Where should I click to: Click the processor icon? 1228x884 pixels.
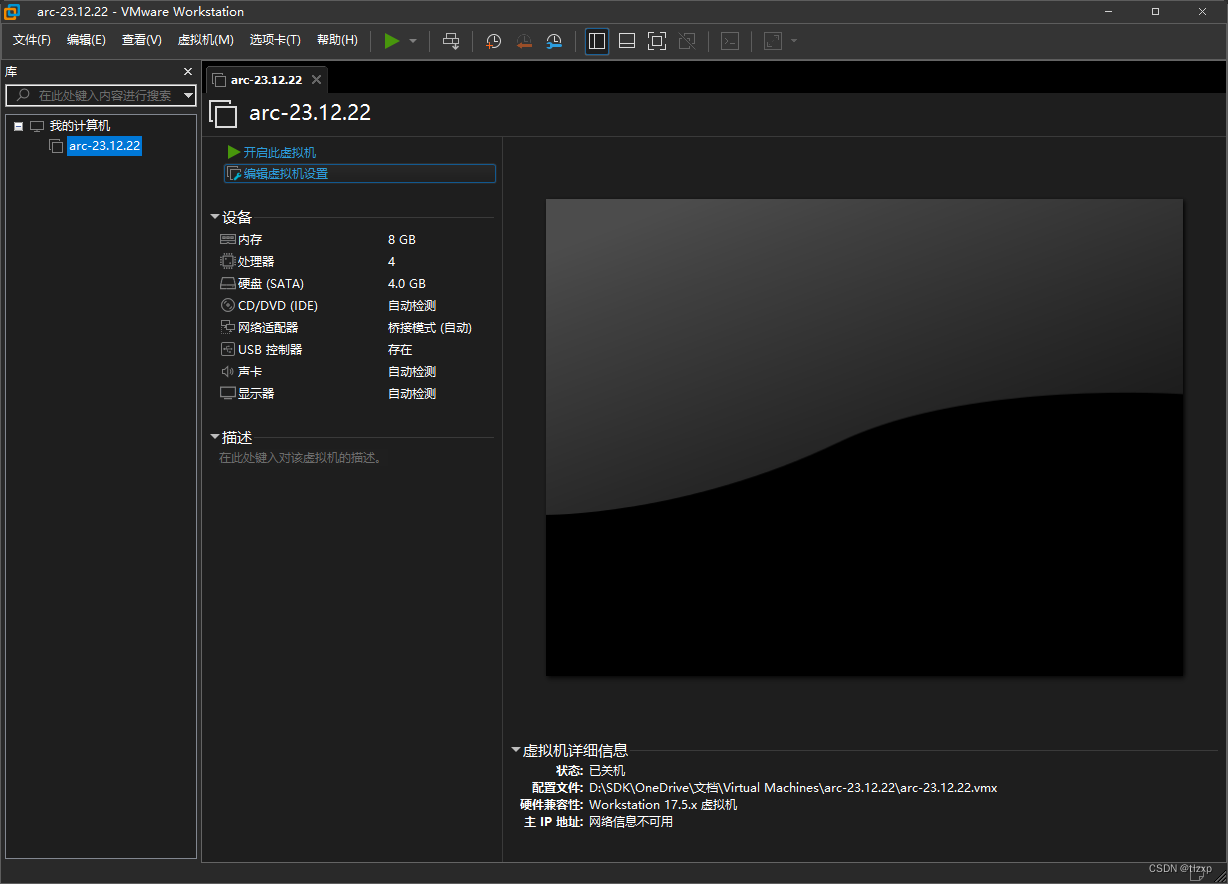227,262
